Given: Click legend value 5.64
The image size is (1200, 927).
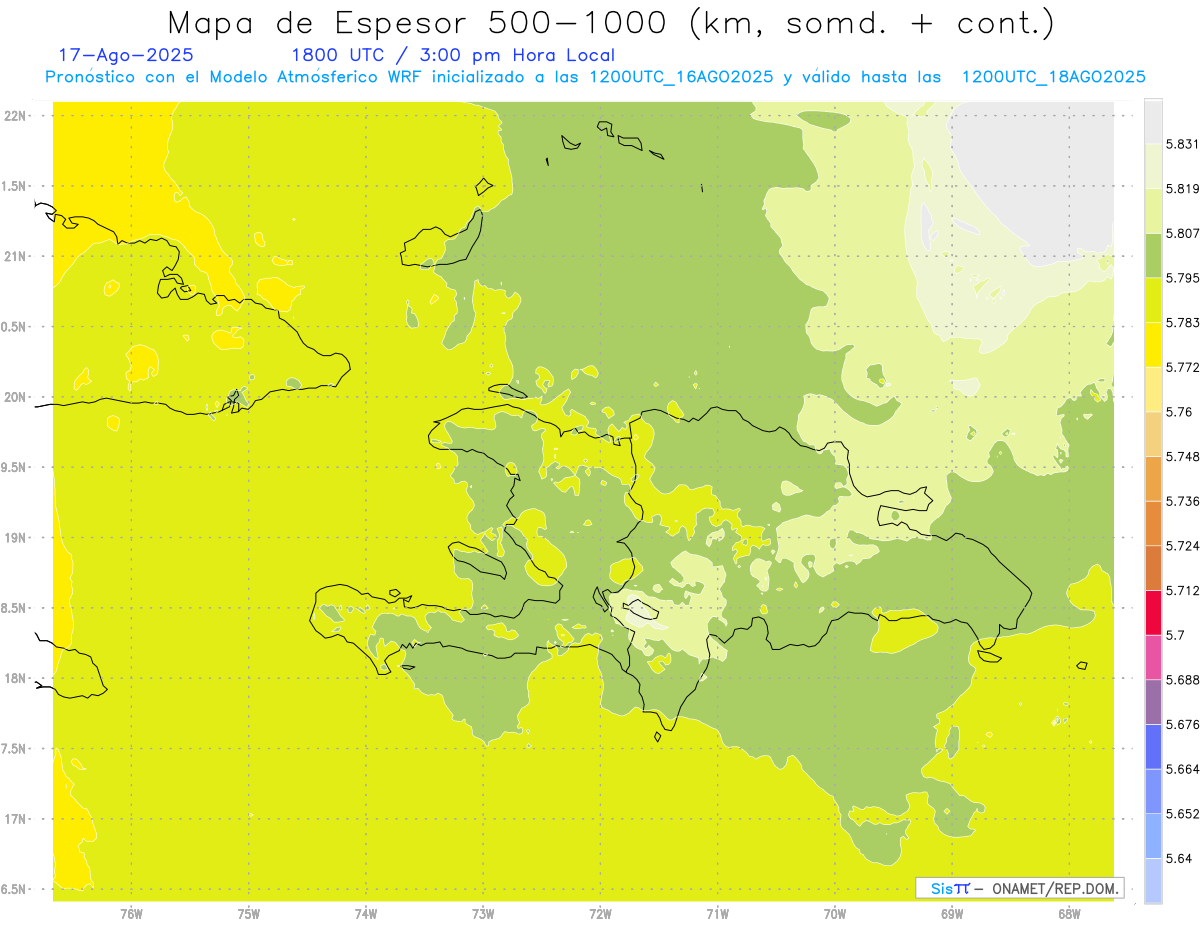Looking at the screenshot, I should pyautogui.click(x=1178, y=858).
